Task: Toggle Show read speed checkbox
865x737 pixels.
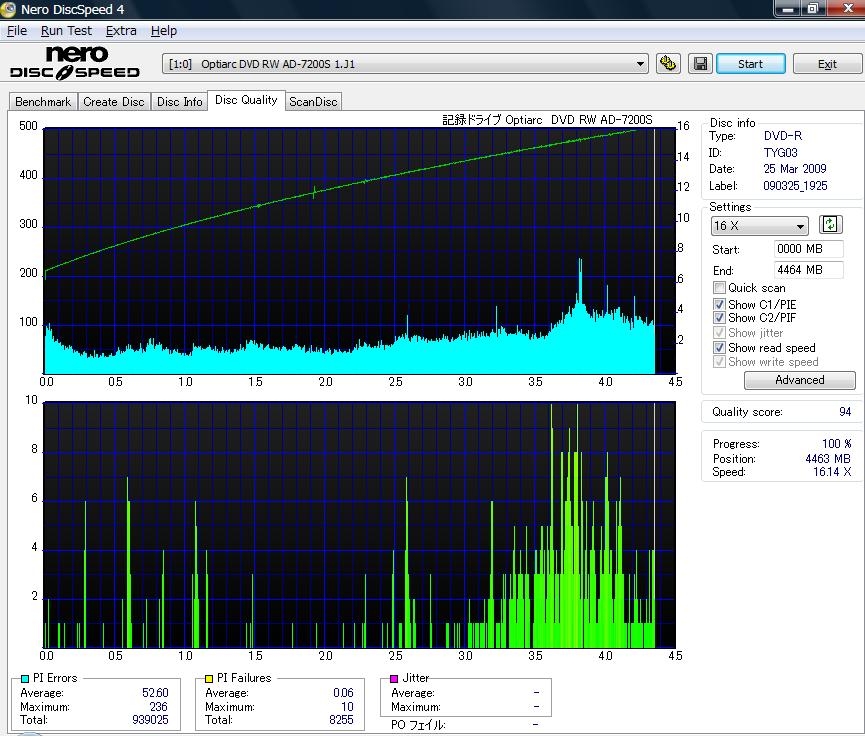Action: (719, 348)
